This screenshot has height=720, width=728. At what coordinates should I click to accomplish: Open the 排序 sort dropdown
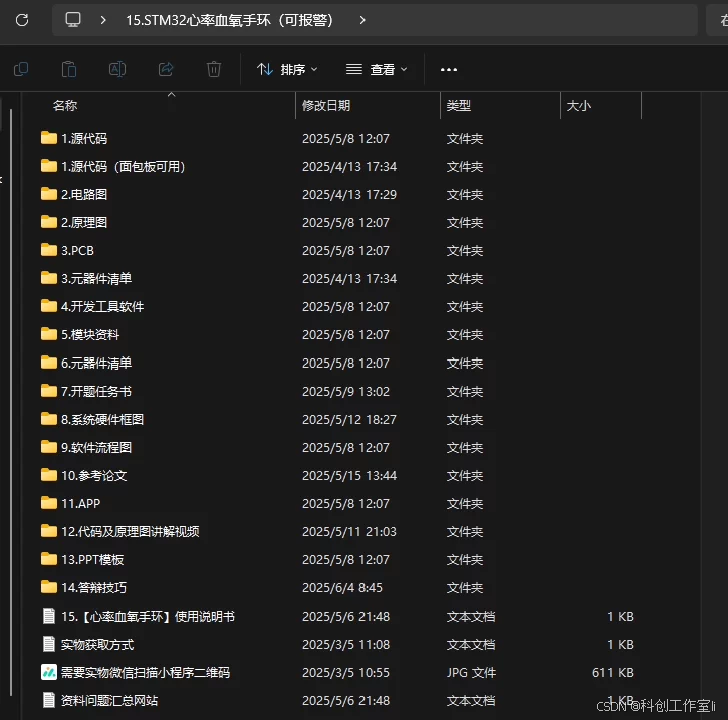[287, 70]
